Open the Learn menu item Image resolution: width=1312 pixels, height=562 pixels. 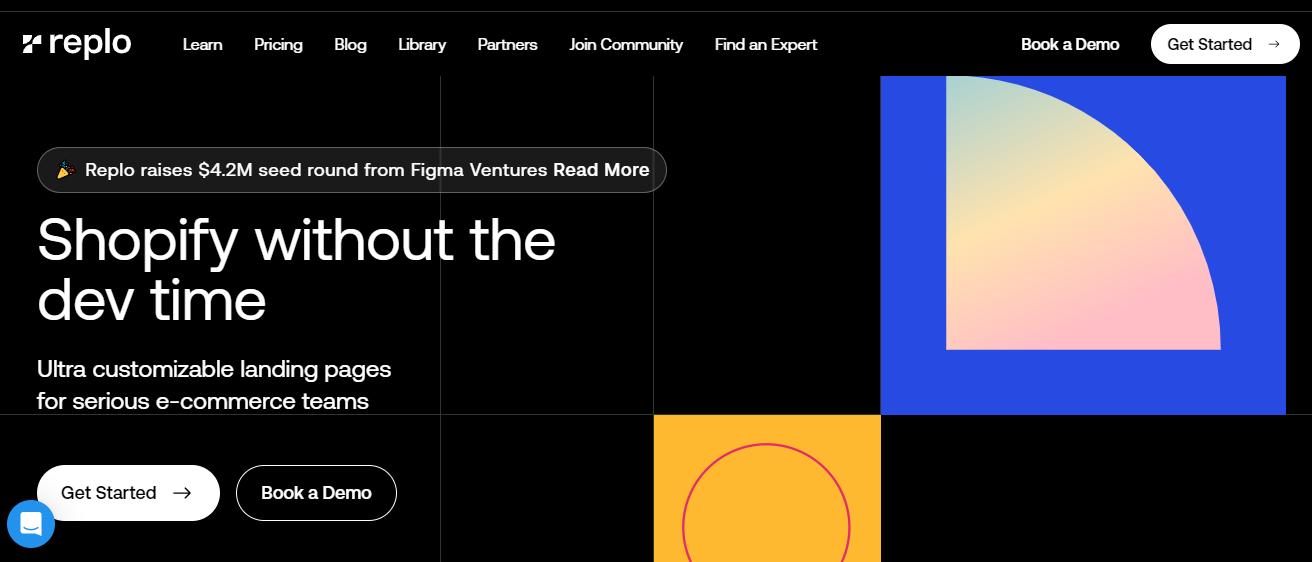tap(203, 44)
